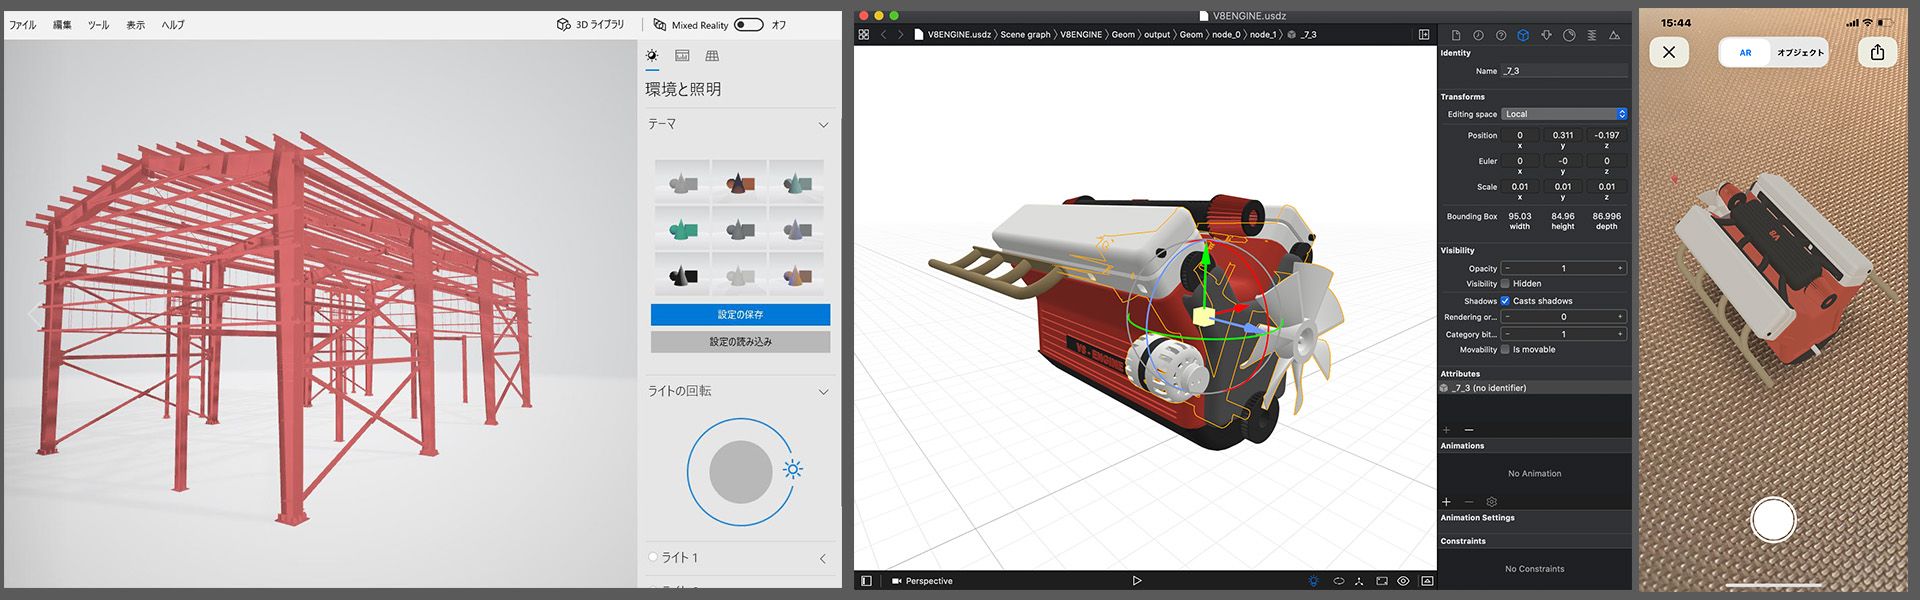Screen dimensions: 1920x600
Task: Increase Opacity with the plus stepper
Action: click(x=1620, y=268)
